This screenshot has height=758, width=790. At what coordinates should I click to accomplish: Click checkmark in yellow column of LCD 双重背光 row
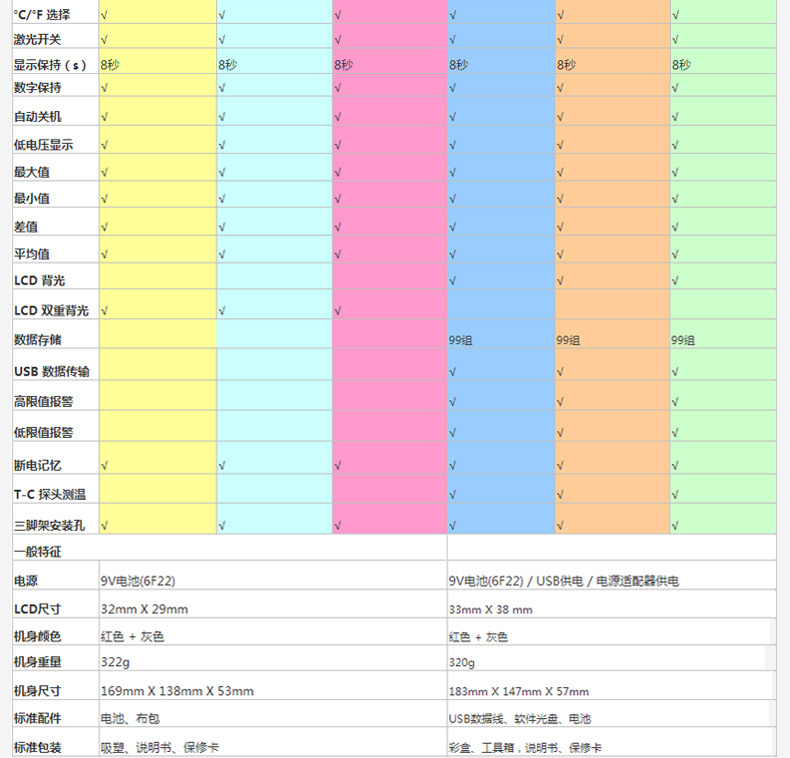point(105,311)
